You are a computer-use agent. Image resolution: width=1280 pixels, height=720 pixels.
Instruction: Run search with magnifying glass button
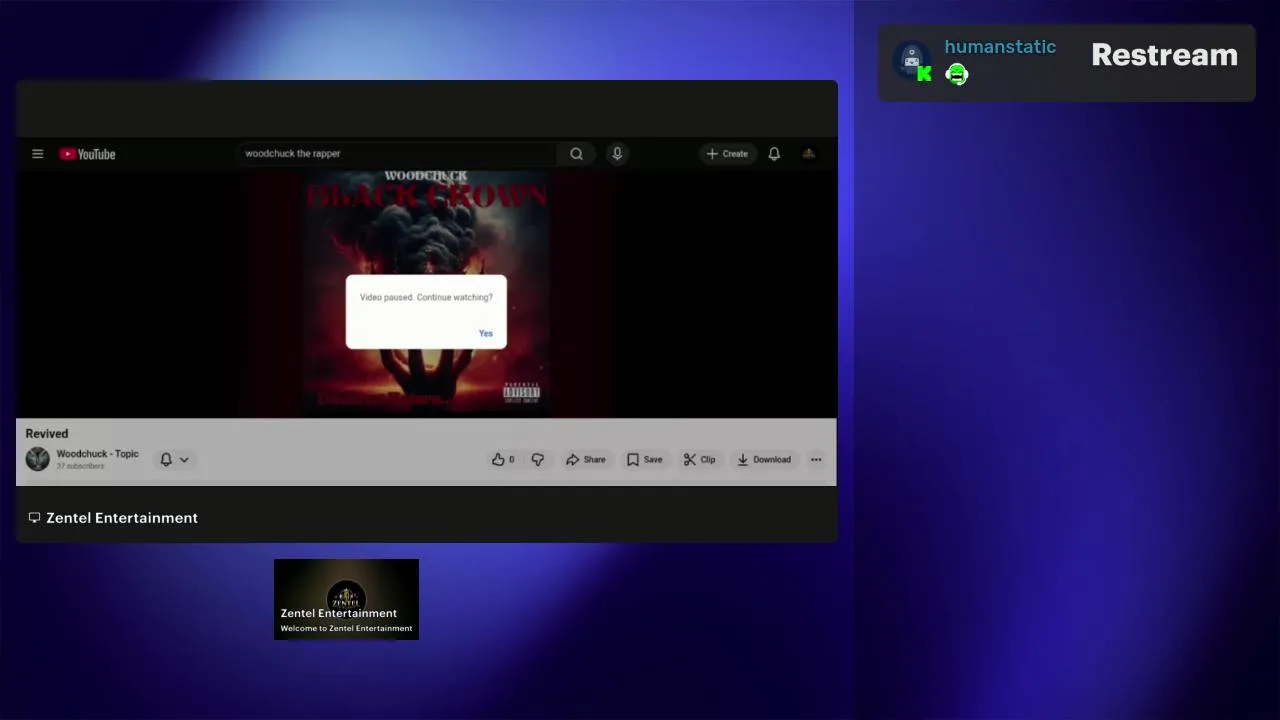(x=576, y=154)
